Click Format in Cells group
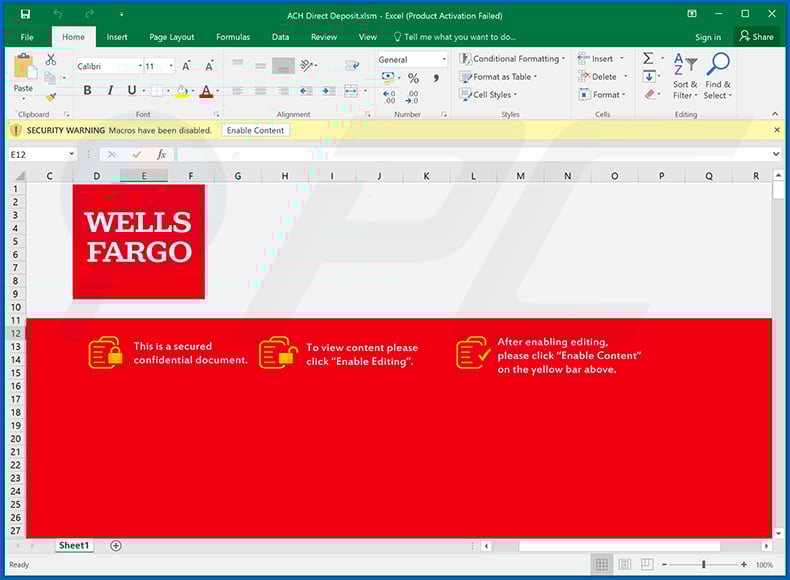The width and height of the screenshot is (790, 580). (603, 95)
